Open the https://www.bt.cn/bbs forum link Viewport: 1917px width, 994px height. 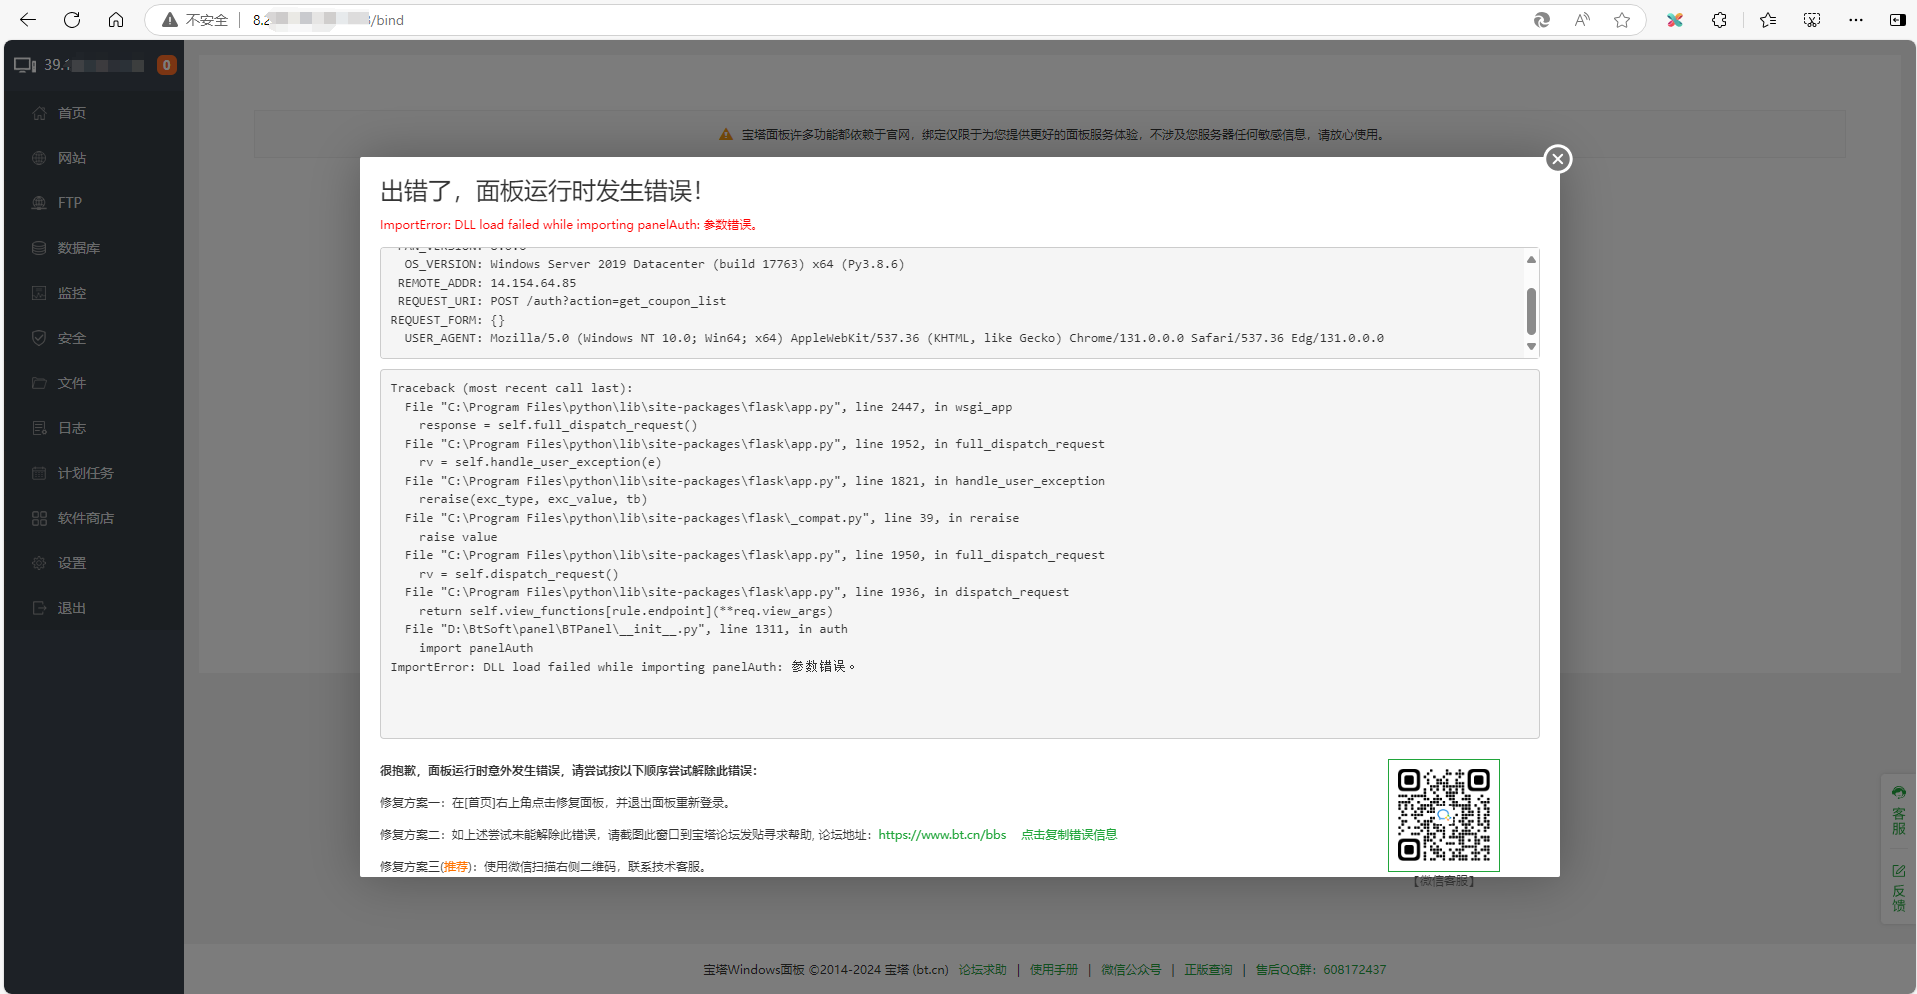click(x=942, y=835)
